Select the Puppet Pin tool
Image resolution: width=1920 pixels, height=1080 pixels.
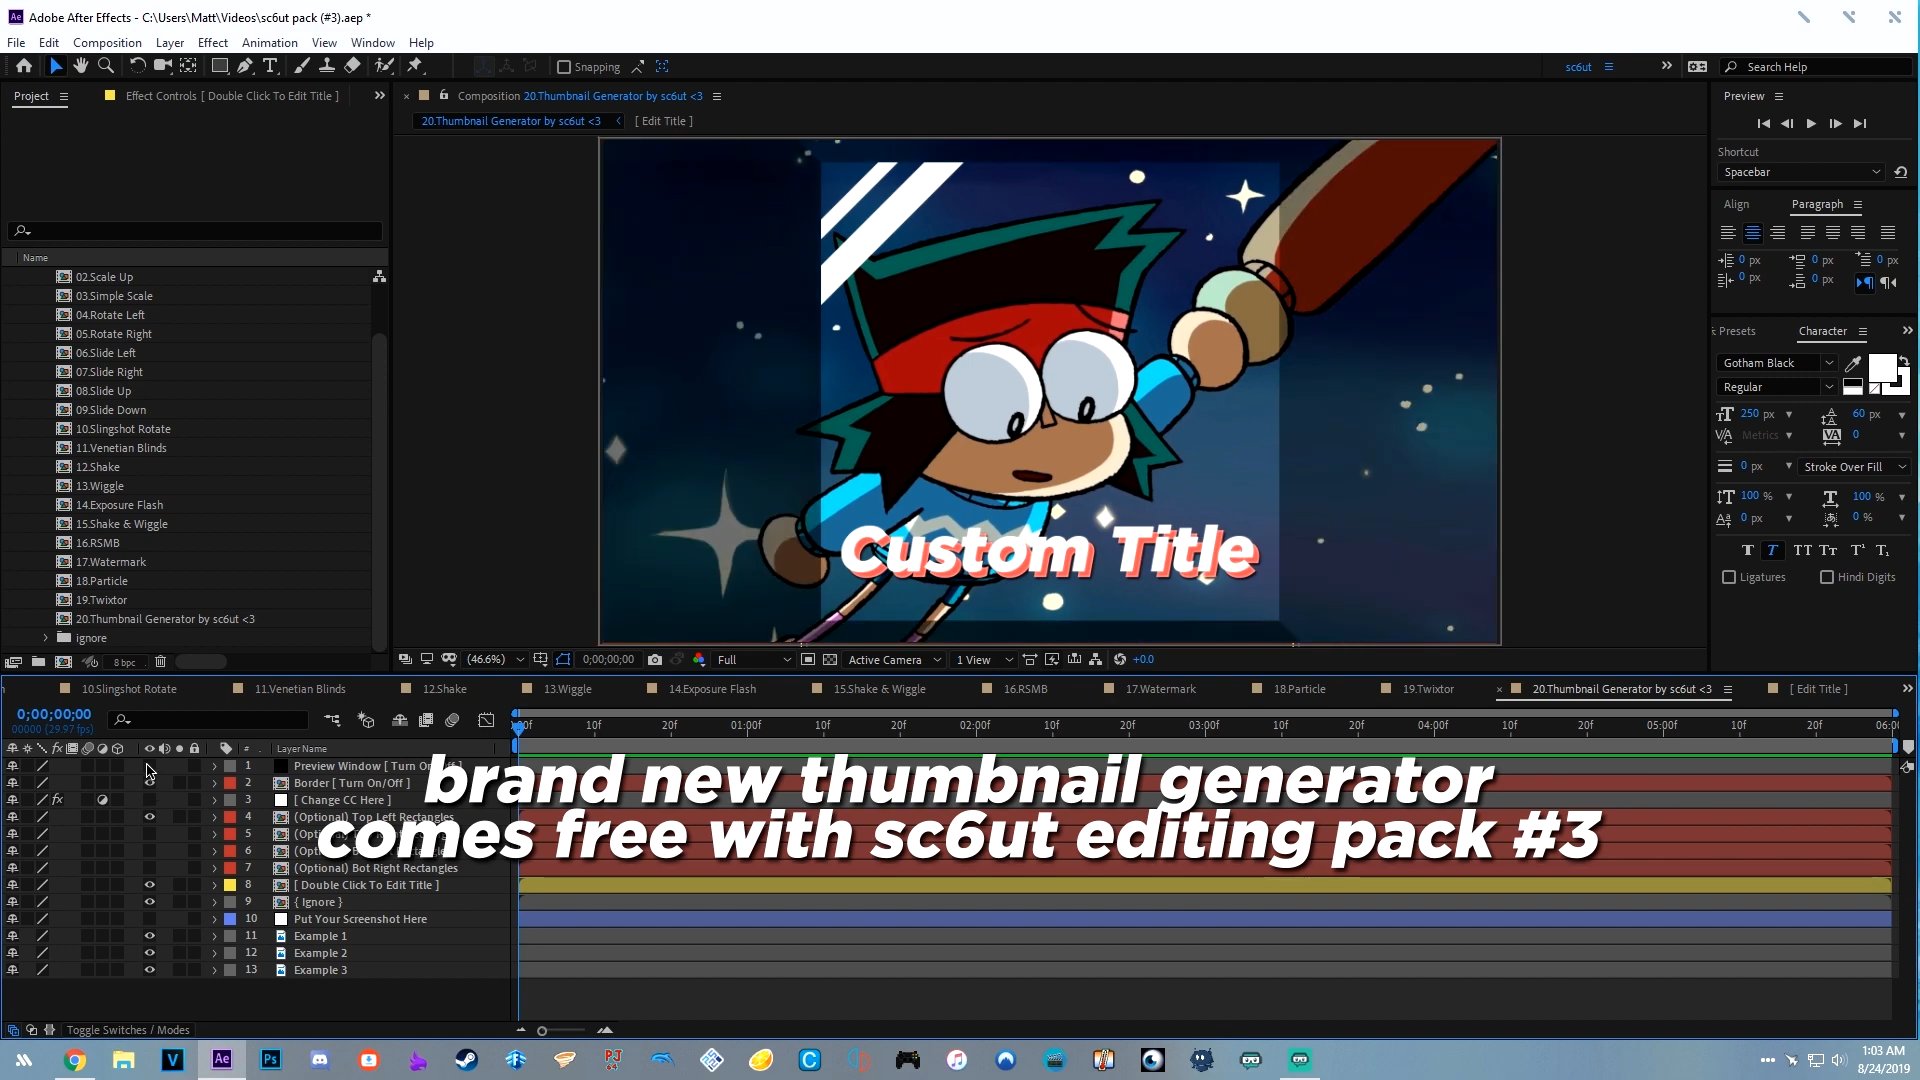pyautogui.click(x=415, y=66)
